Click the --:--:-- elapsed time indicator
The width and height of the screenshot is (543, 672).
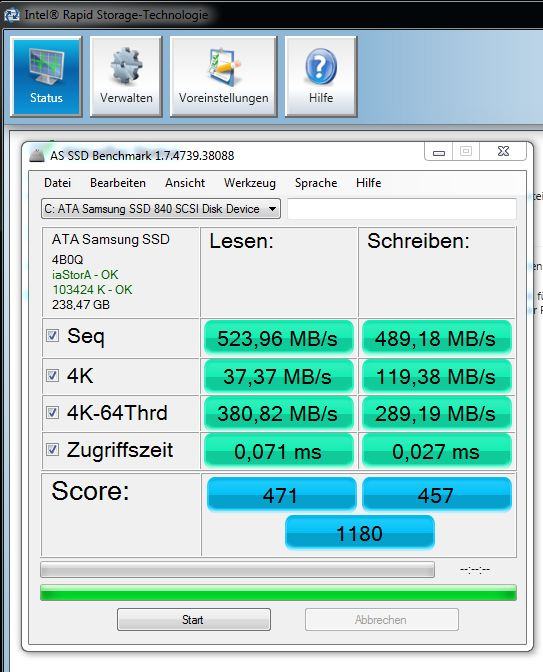pyautogui.click(x=475, y=570)
